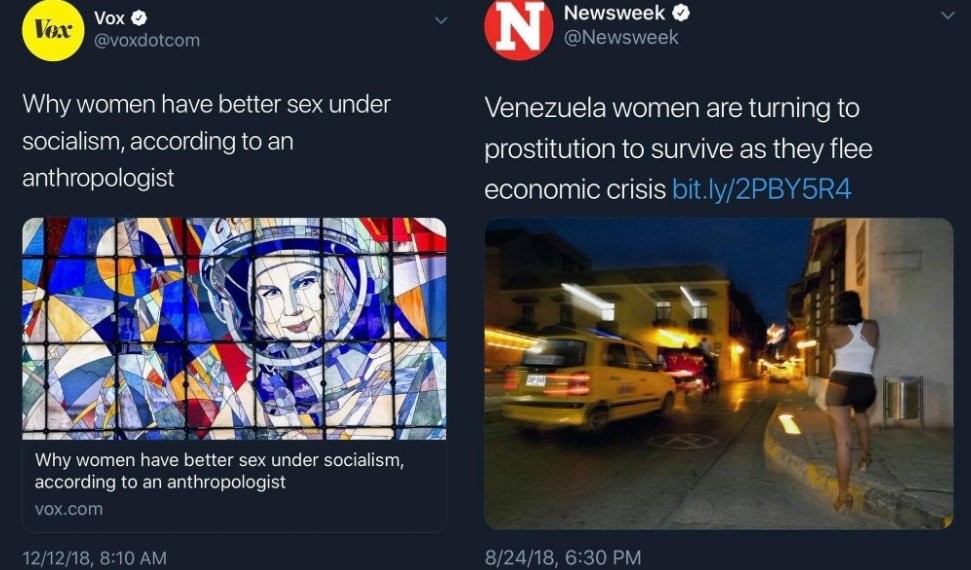Viewport: 971px width, 570px height.
Task: Click the yellow taxi in Newsweek photo
Action: [x=589, y=379]
